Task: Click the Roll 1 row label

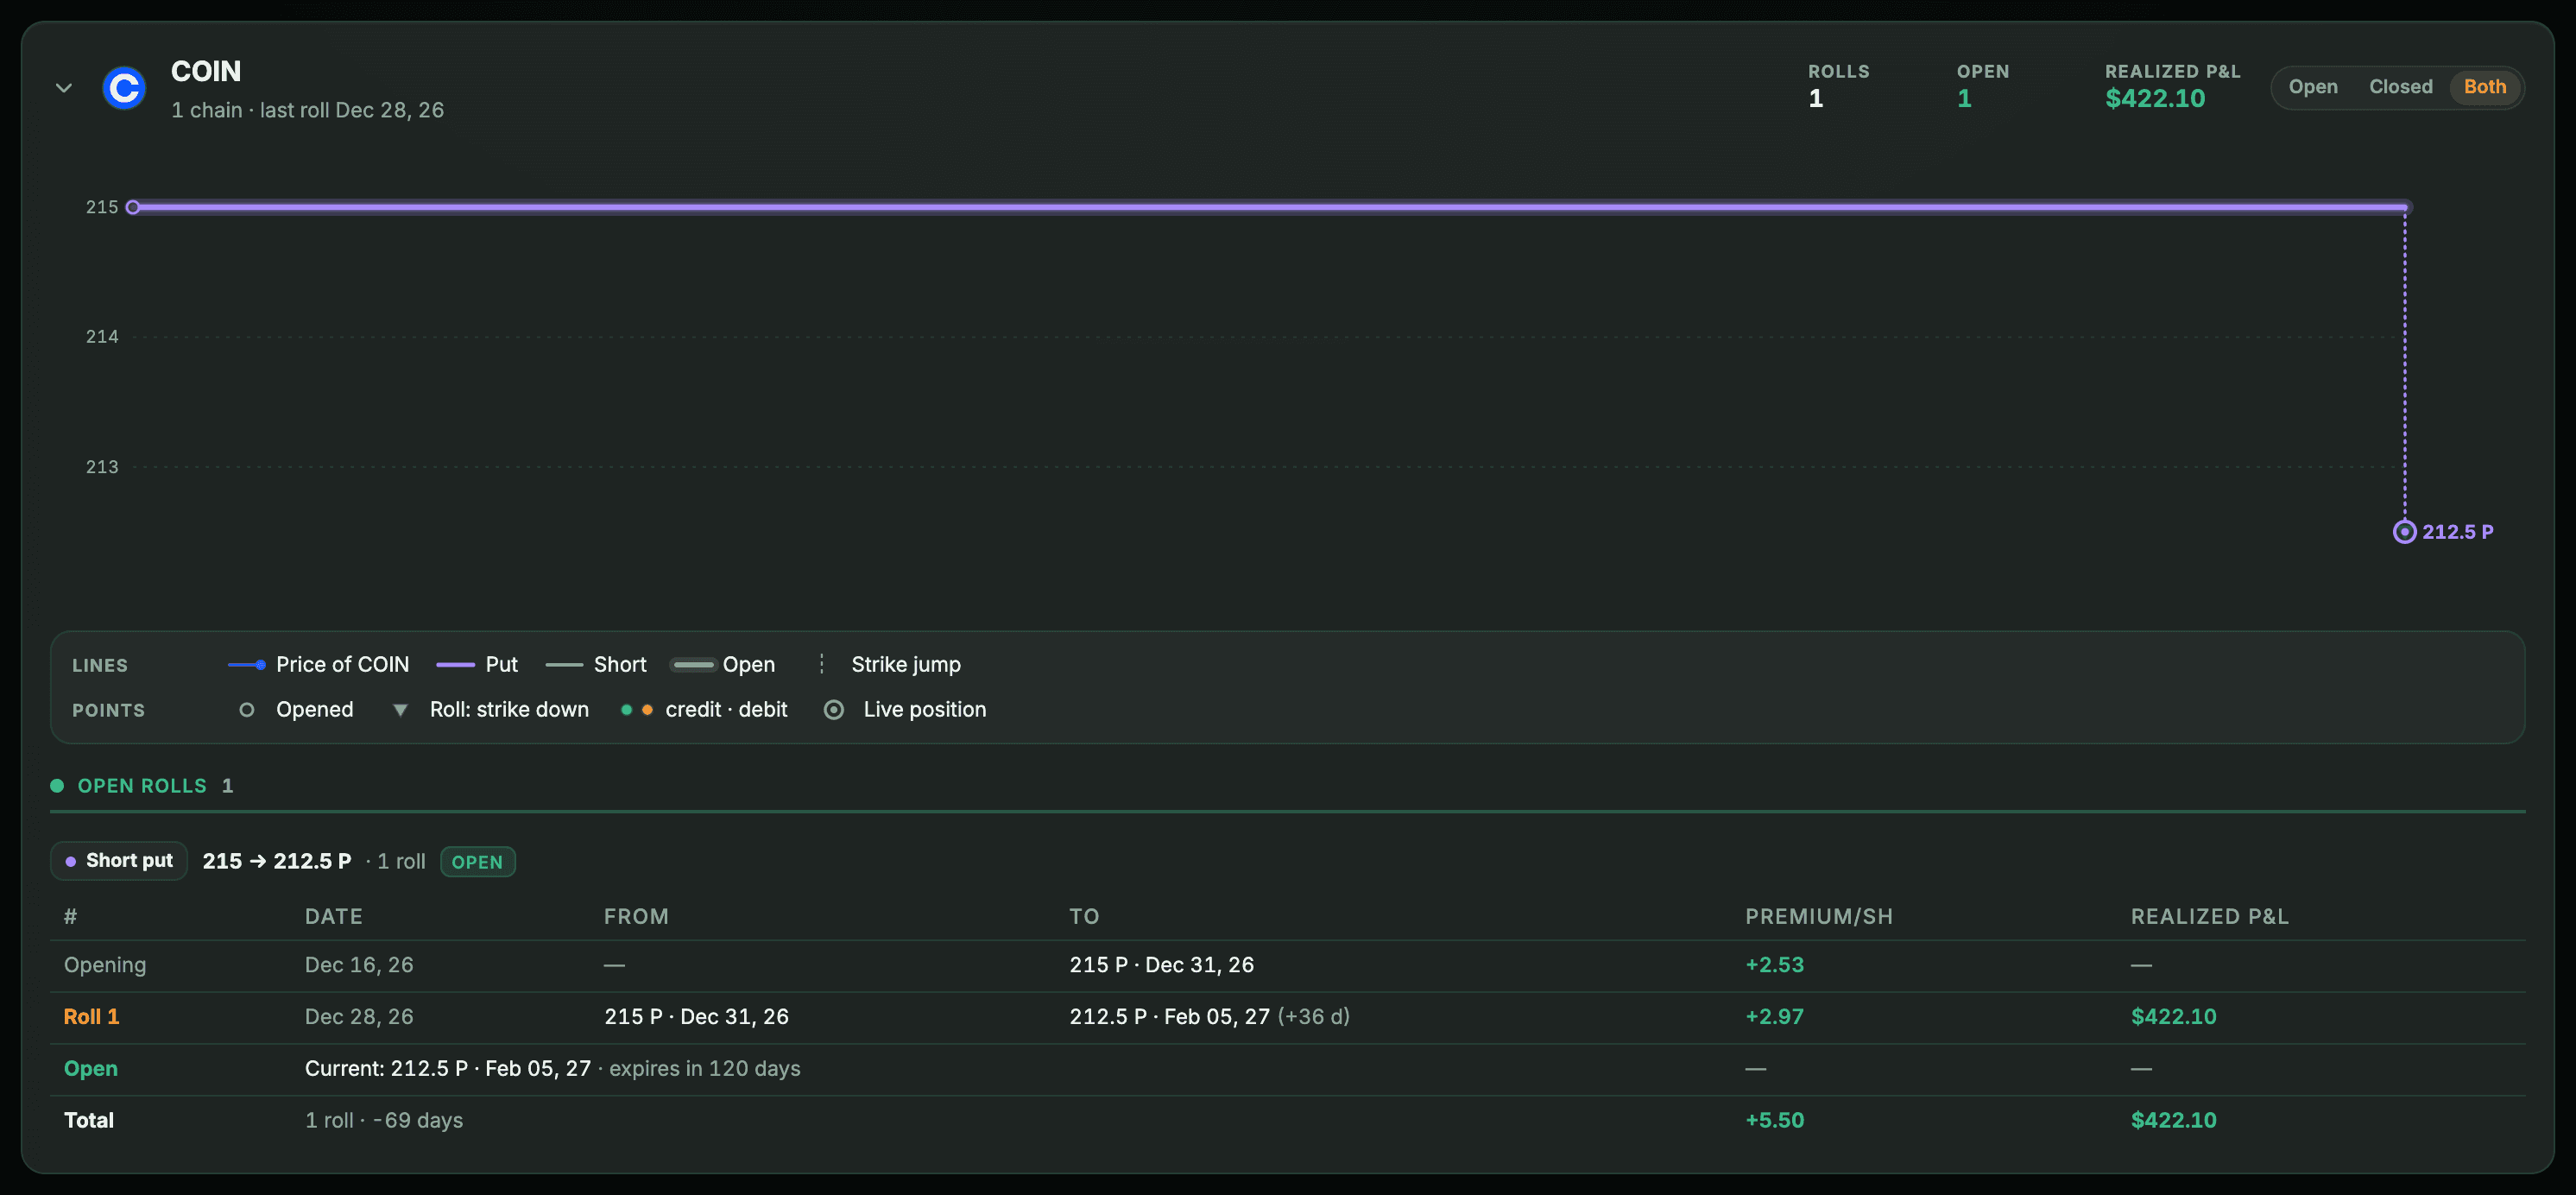Action: click(91, 1017)
